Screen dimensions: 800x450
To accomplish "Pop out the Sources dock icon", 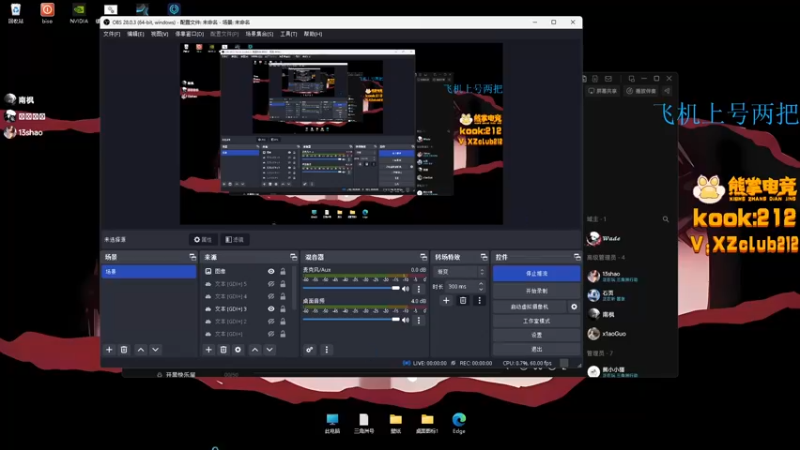I will (x=293, y=257).
